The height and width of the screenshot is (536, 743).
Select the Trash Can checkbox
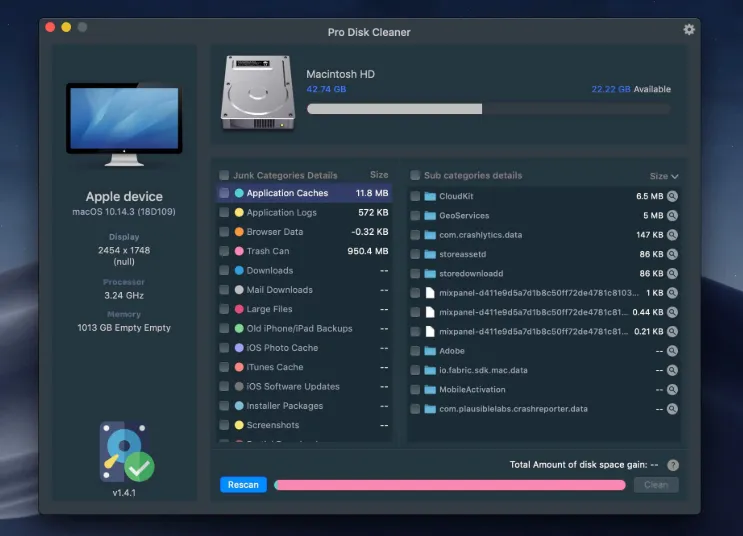click(224, 251)
